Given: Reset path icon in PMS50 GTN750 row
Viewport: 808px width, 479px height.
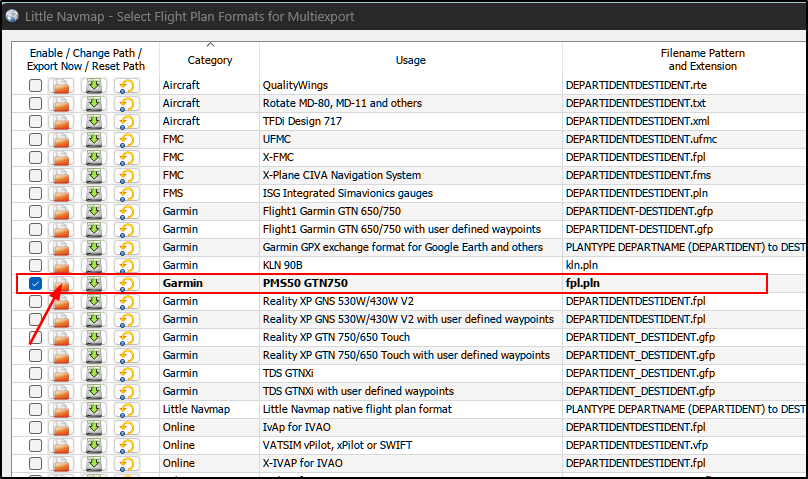Looking at the screenshot, I should [127, 283].
